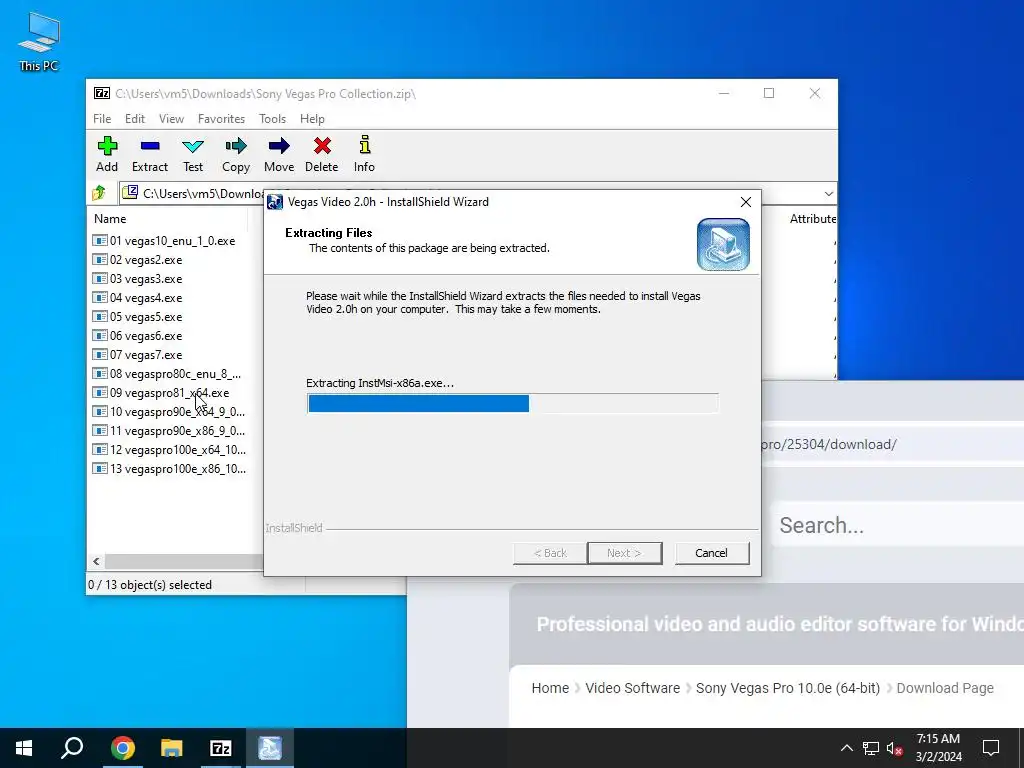The image size is (1024, 768).
Task: Open the File menu in 7-Zip
Action: point(102,119)
